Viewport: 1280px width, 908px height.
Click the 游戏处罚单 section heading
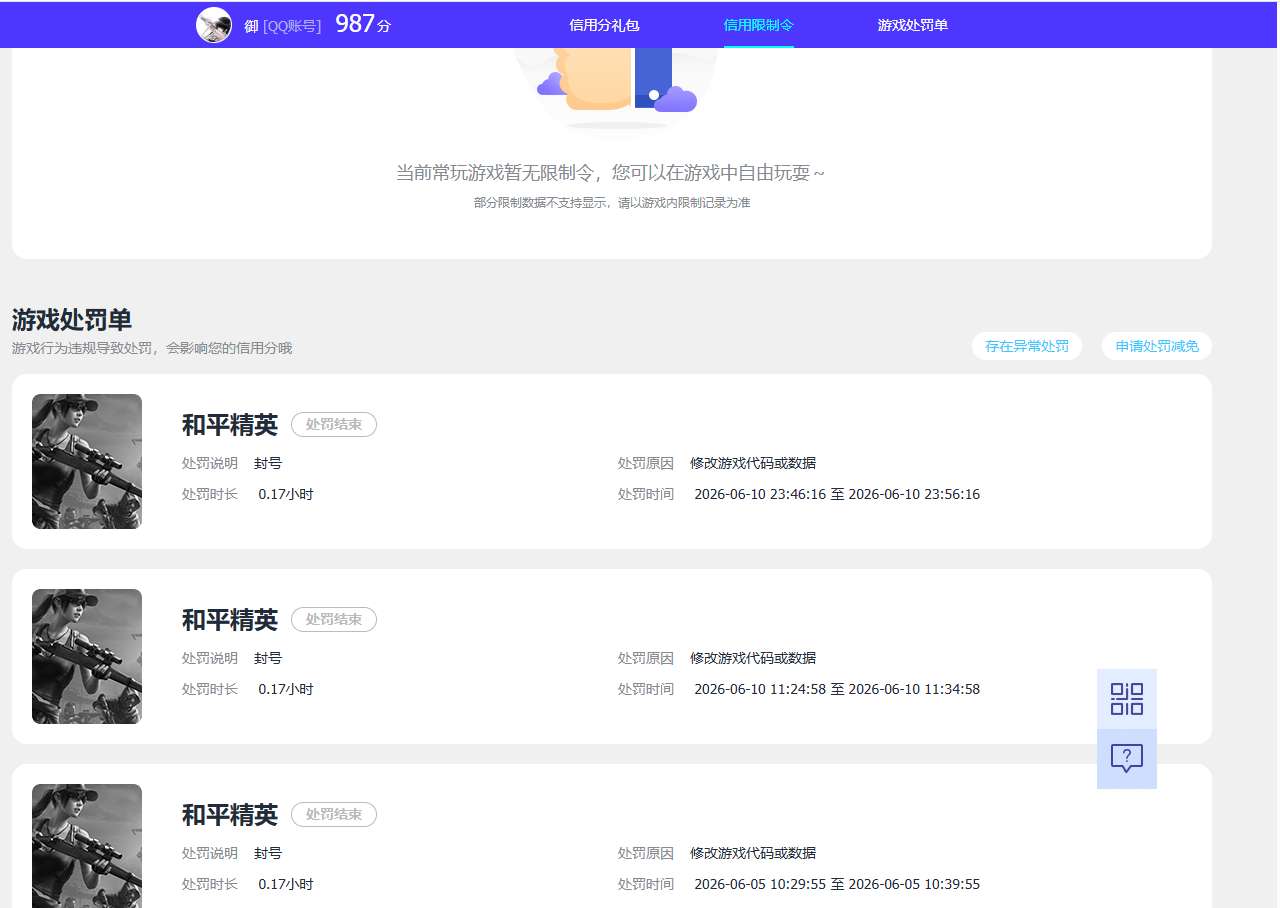[x=72, y=320]
